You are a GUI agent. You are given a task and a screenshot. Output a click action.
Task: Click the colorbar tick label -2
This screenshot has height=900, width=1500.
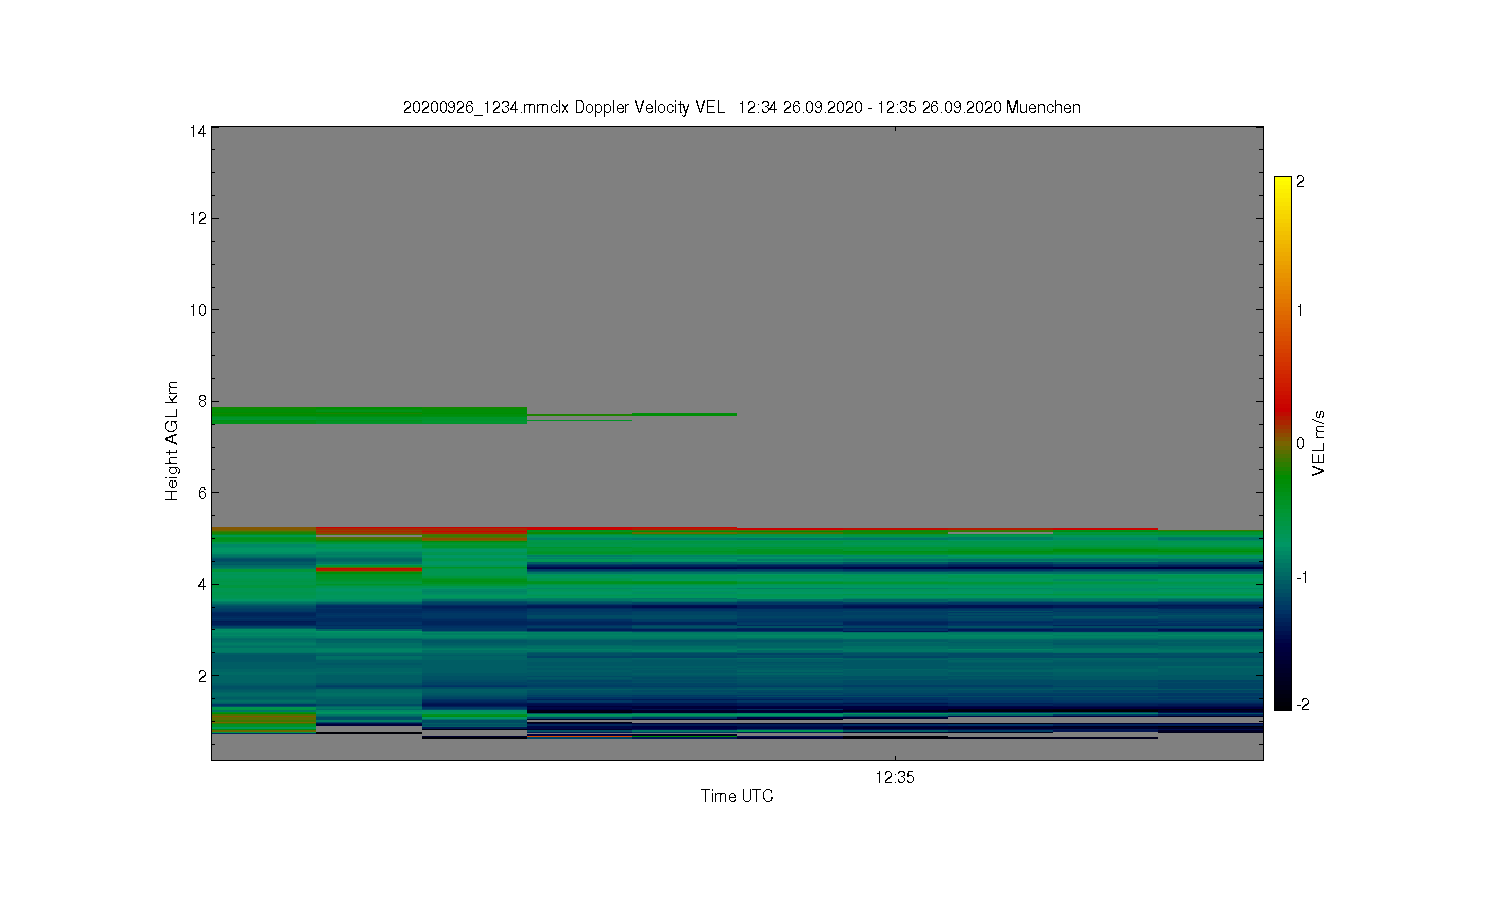click(x=1302, y=704)
